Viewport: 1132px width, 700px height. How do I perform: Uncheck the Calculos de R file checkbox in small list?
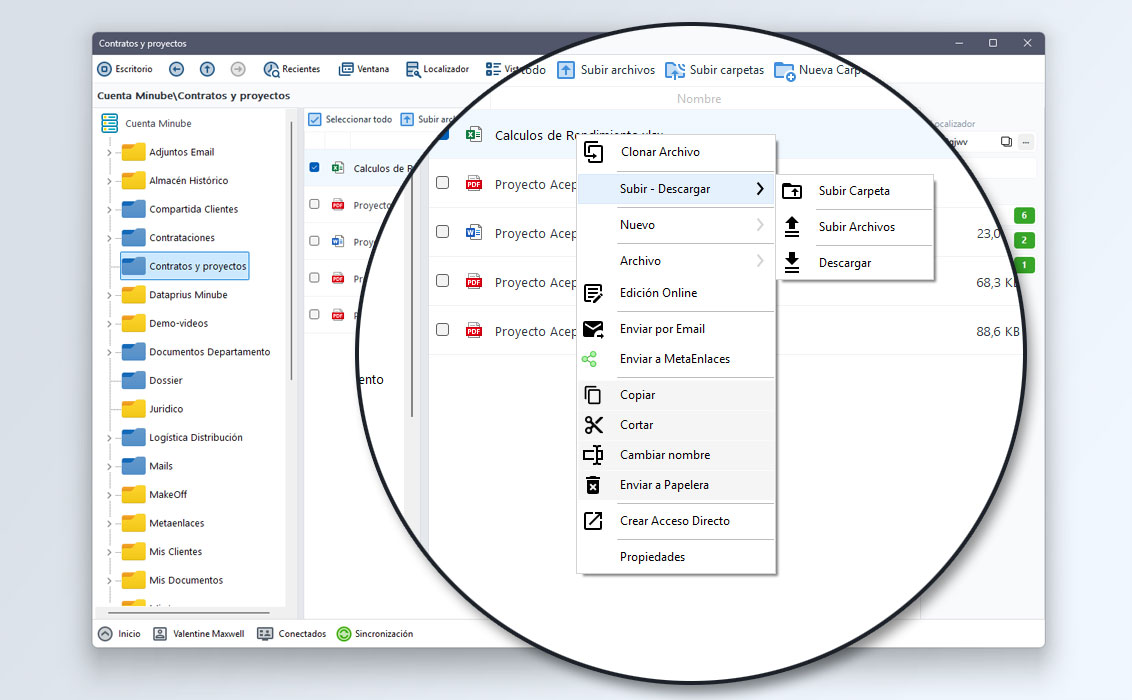pos(314,167)
